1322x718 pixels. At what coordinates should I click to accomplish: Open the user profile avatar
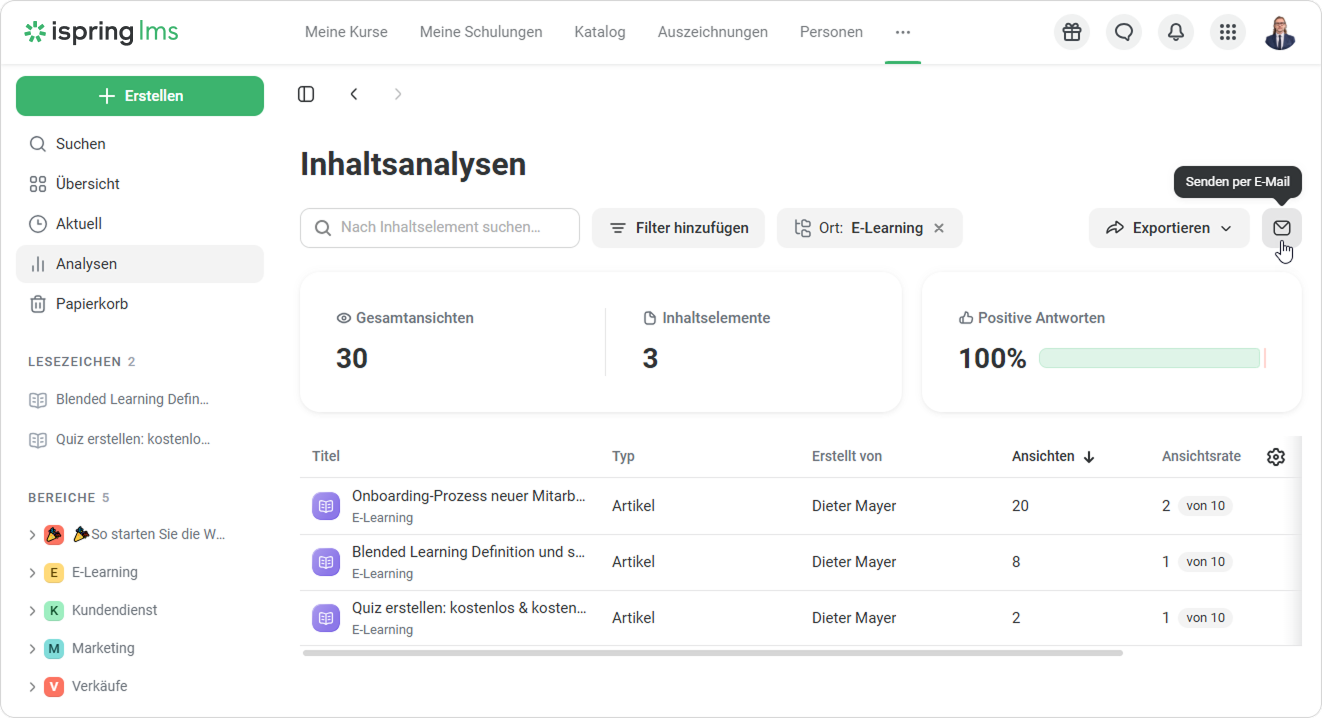pos(1280,32)
